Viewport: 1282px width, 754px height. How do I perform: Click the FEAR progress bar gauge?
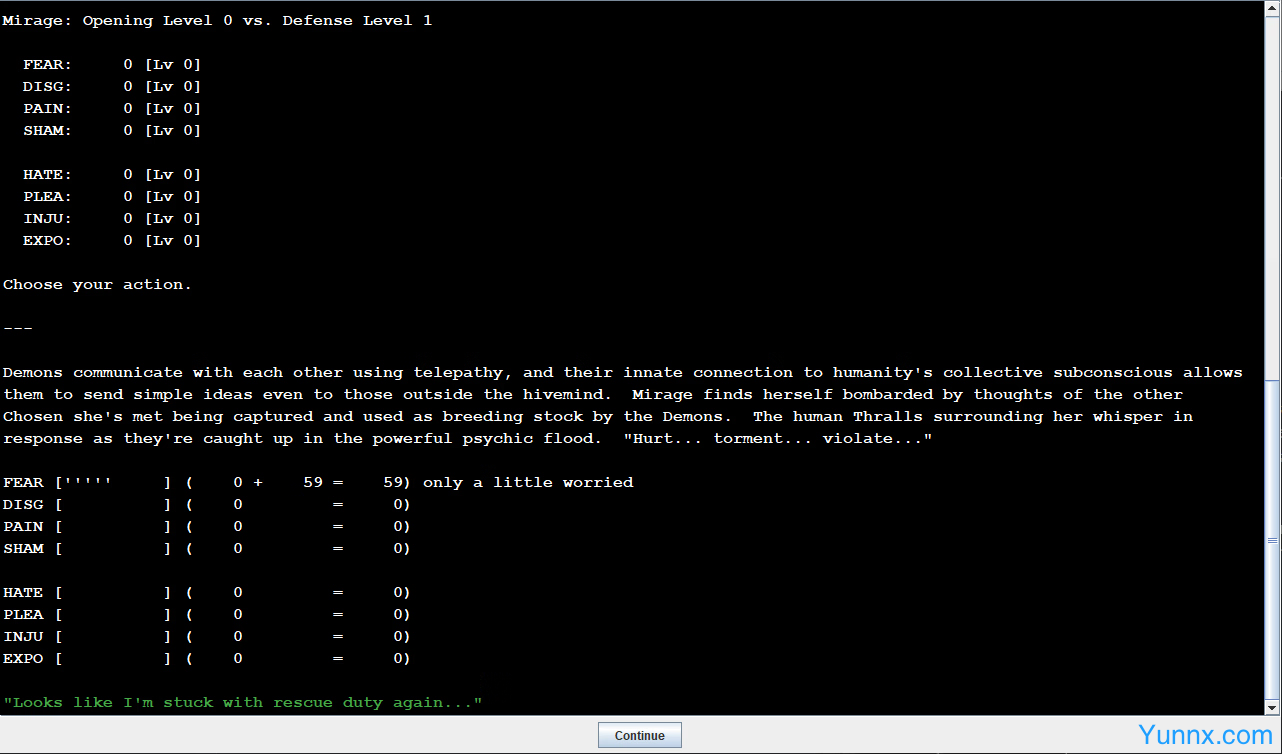[x=112, y=483]
